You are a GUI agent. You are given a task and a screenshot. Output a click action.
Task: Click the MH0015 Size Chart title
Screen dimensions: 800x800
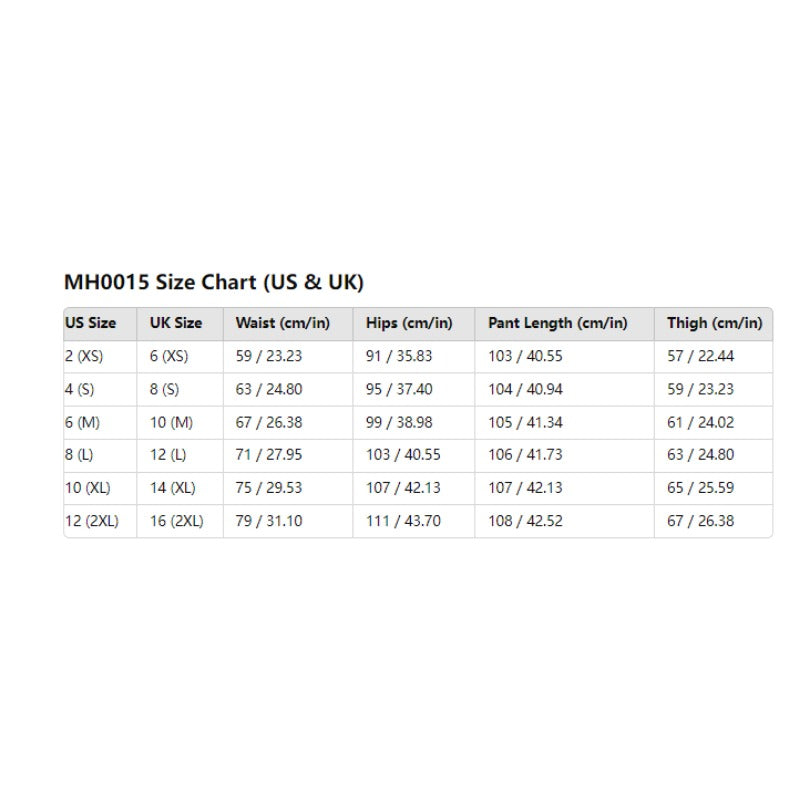pos(214,282)
